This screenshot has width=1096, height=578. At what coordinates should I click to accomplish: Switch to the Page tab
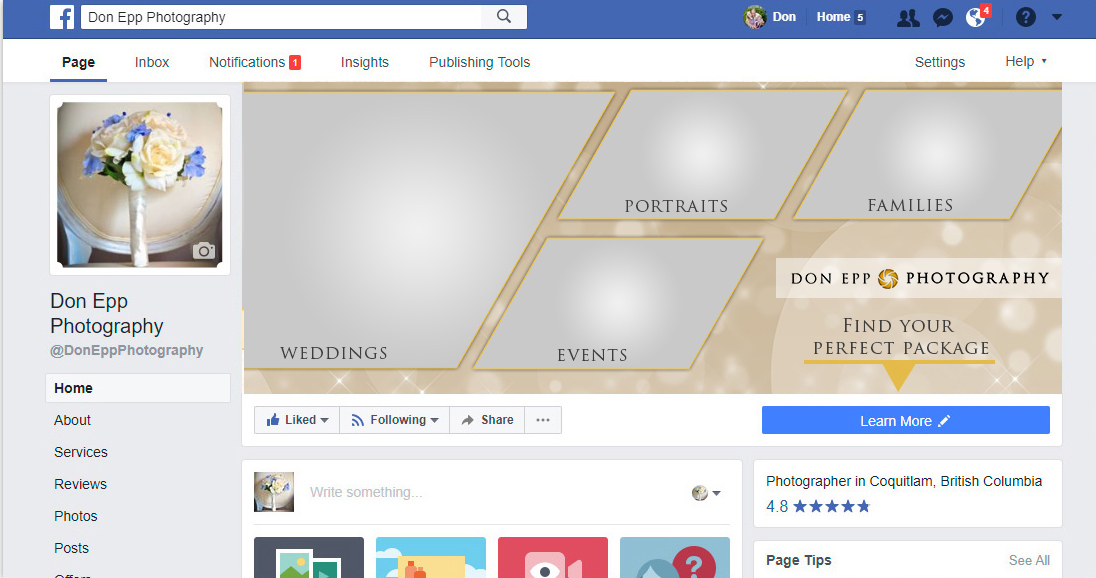(78, 62)
